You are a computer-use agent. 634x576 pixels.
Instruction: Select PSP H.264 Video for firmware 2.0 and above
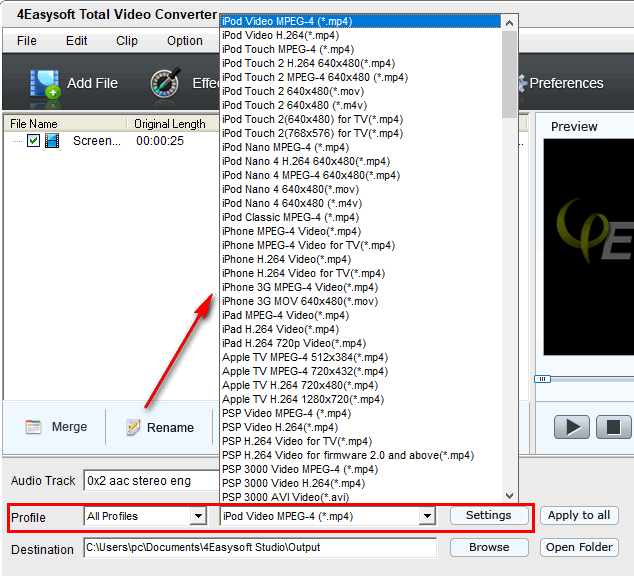point(361,456)
